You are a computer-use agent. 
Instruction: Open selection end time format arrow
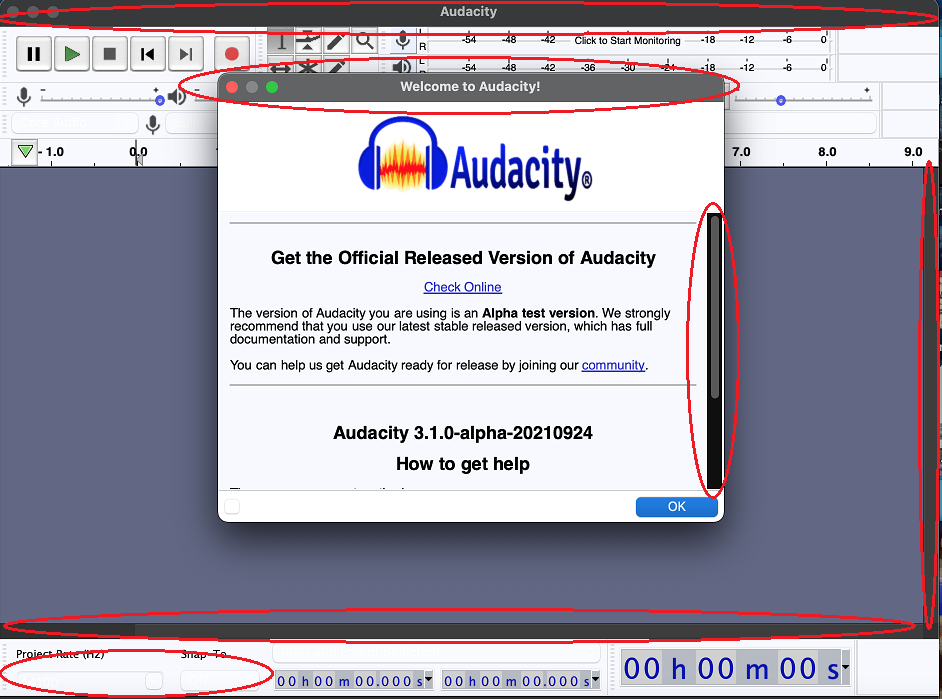point(595,679)
